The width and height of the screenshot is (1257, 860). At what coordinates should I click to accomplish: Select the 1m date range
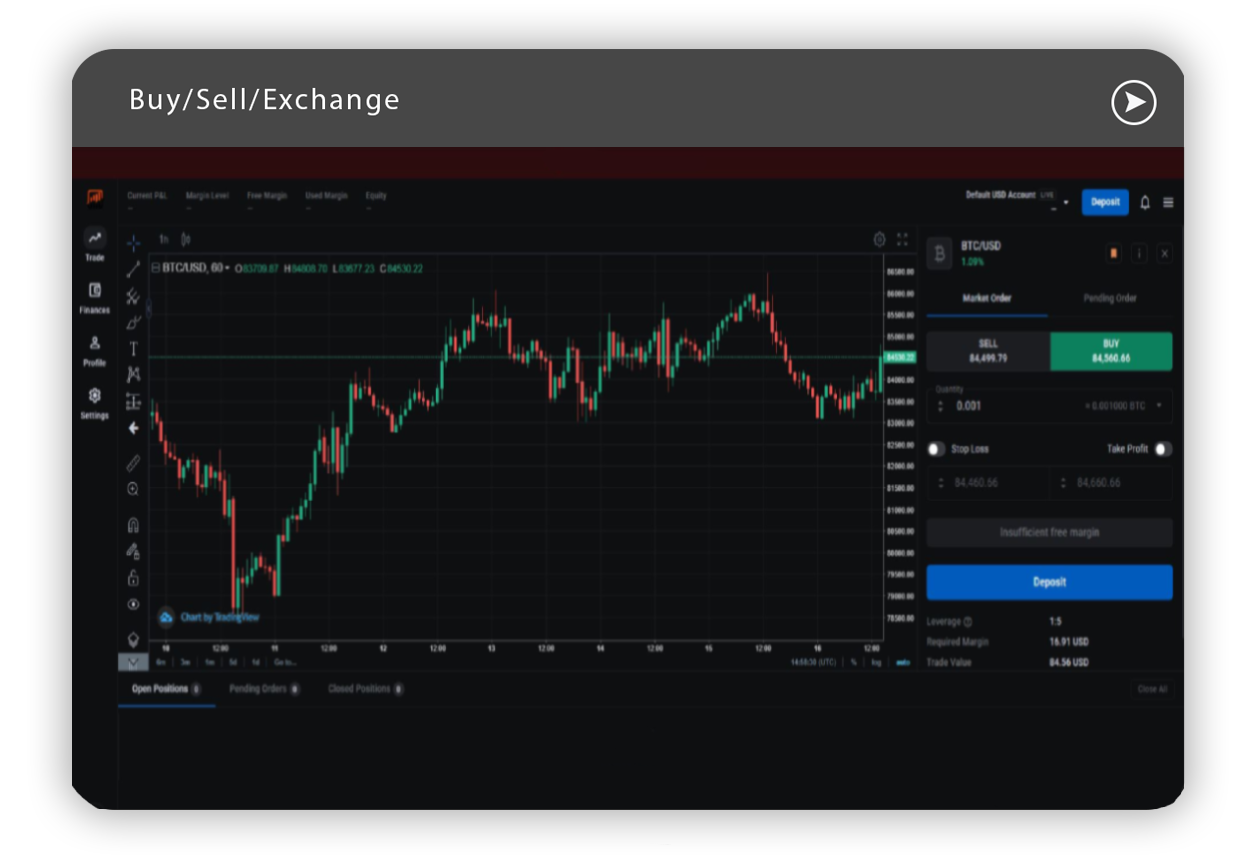click(x=209, y=662)
